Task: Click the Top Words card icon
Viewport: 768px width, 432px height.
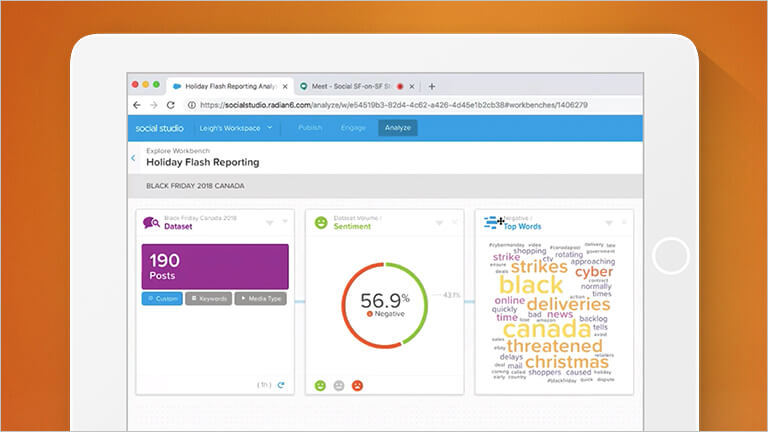Action: [x=492, y=223]
